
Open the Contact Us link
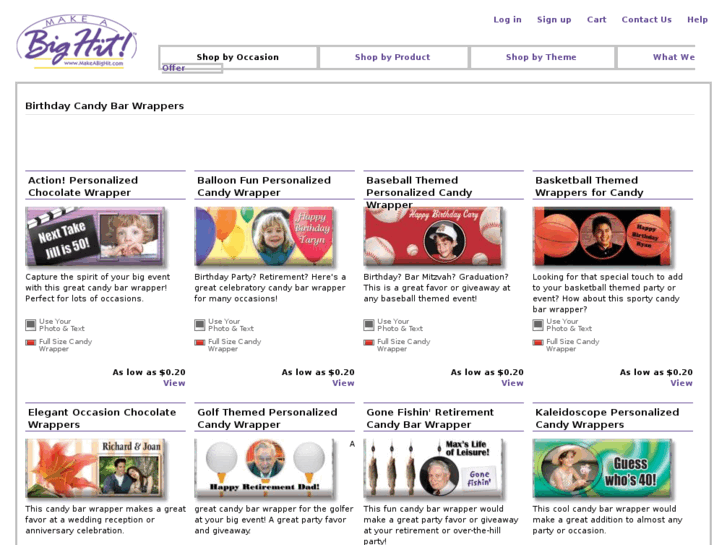click(646, 19)
